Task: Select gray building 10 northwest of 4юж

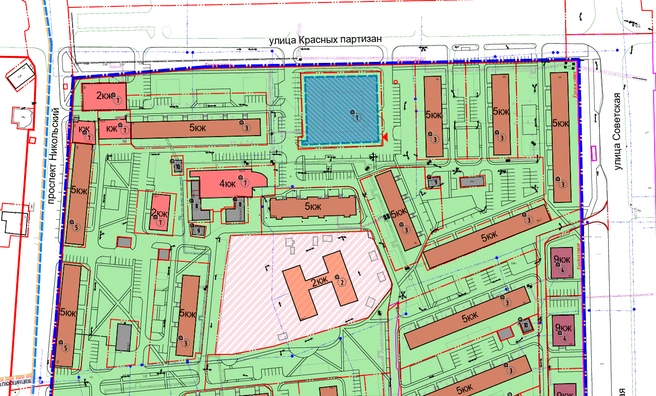Action: point(177,166)
